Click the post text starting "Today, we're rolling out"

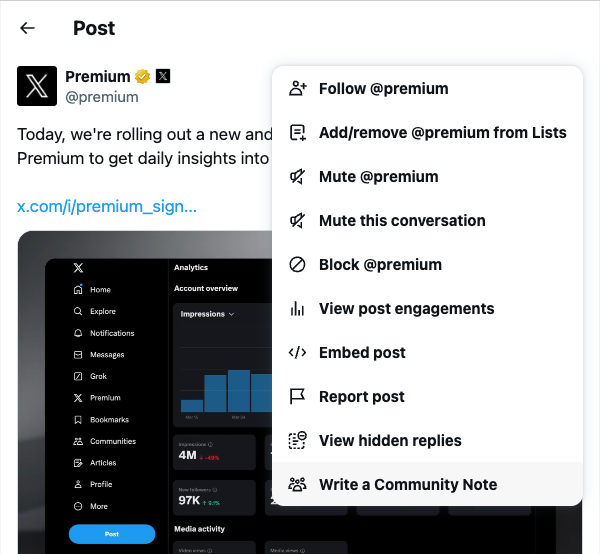coord(144,146)
